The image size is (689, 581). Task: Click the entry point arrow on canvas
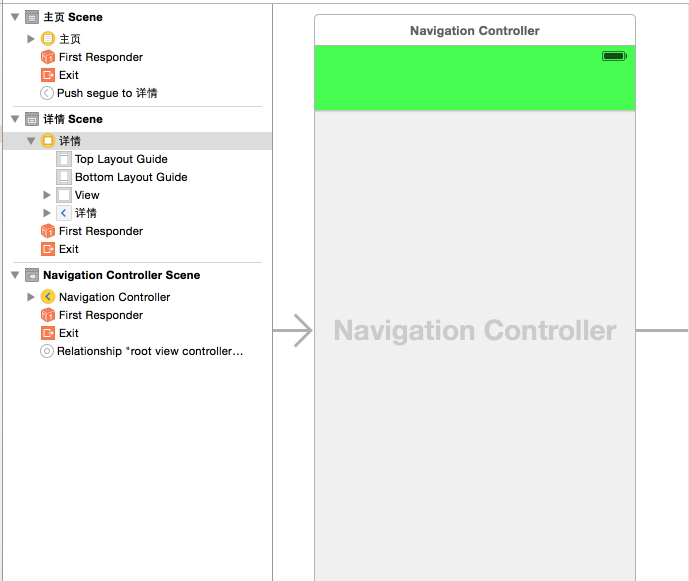293,331
